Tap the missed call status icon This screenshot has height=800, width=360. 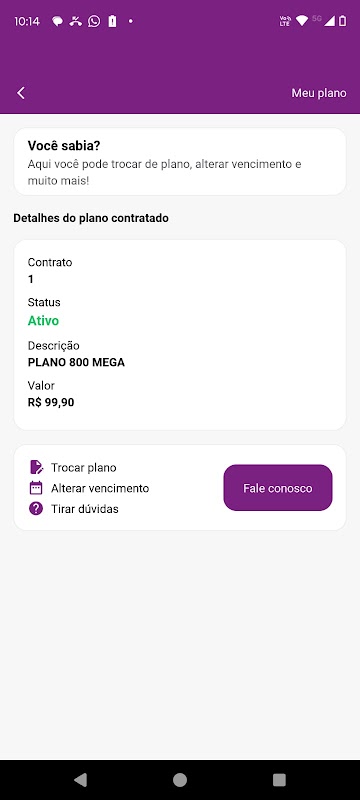pyautogui.click(x=76, y=21)
